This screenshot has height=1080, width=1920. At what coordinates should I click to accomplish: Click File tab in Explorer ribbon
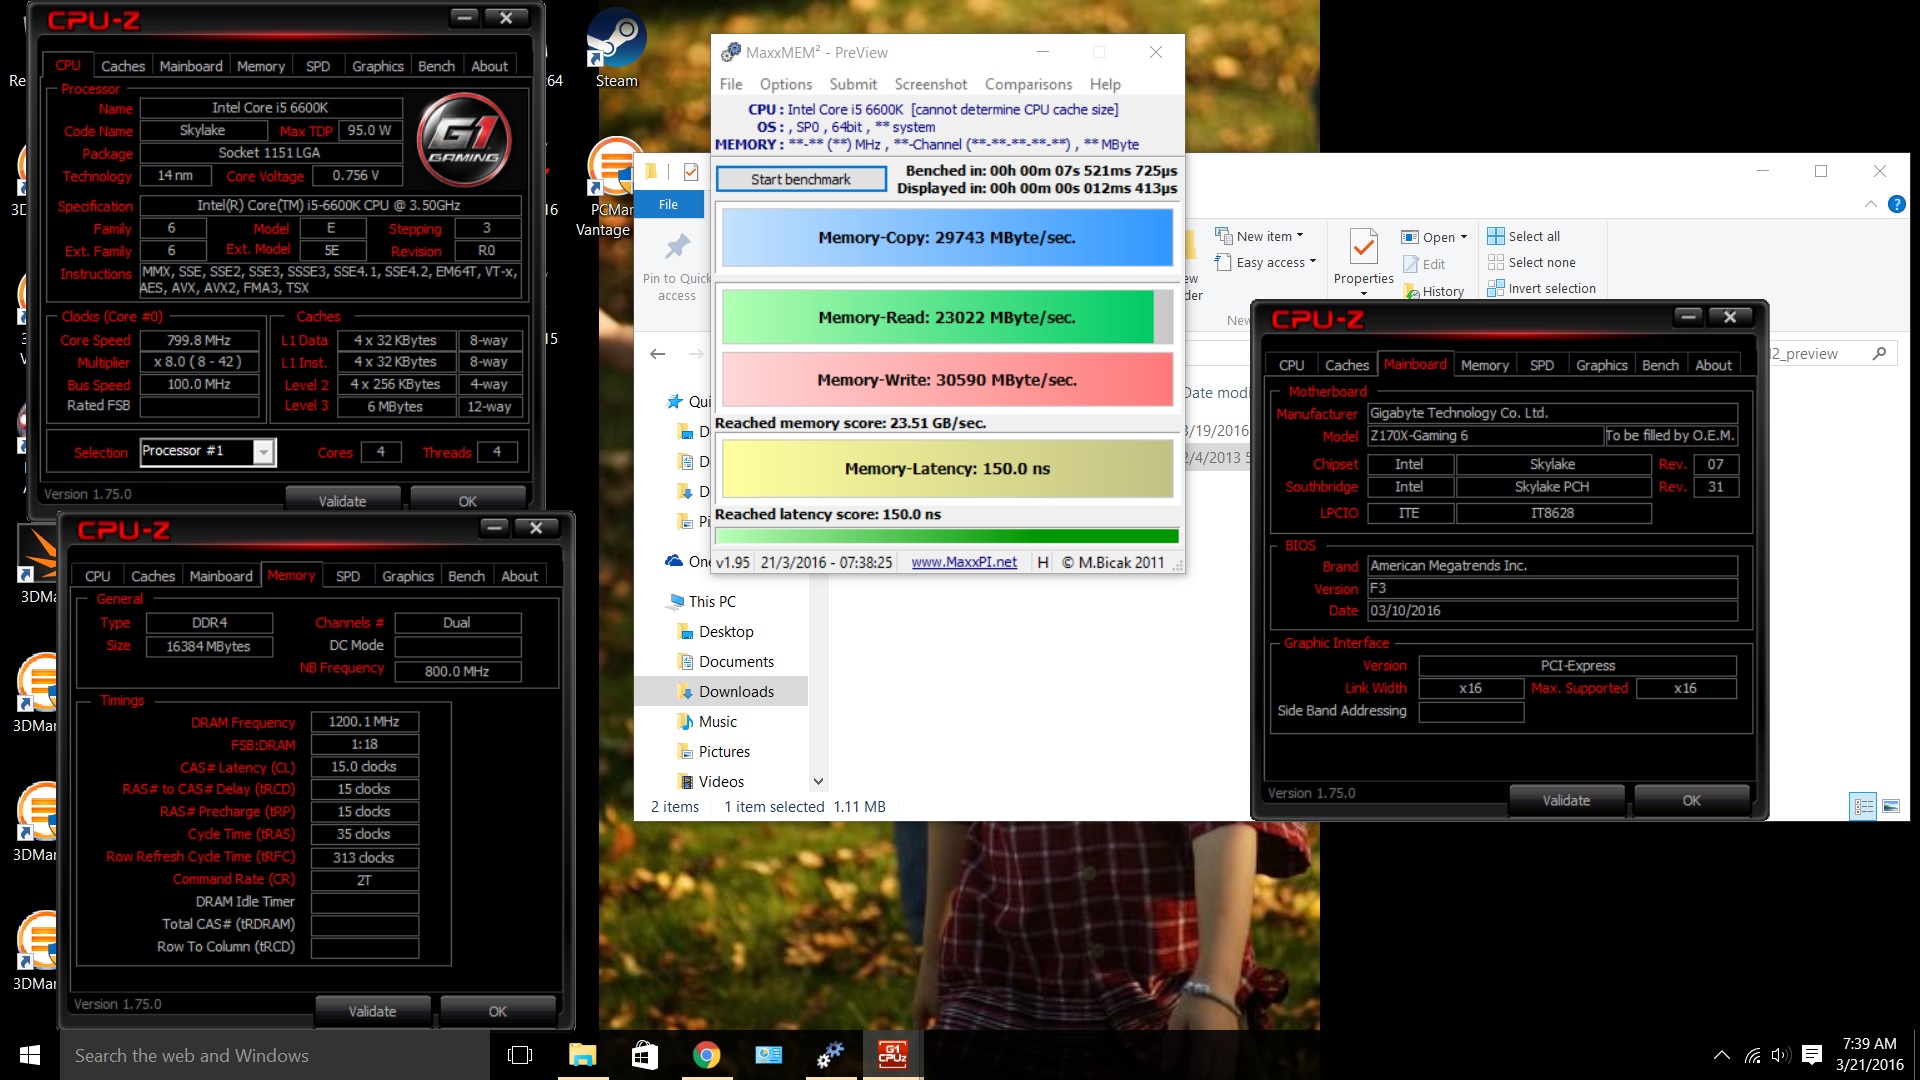[x=668, y=204]
